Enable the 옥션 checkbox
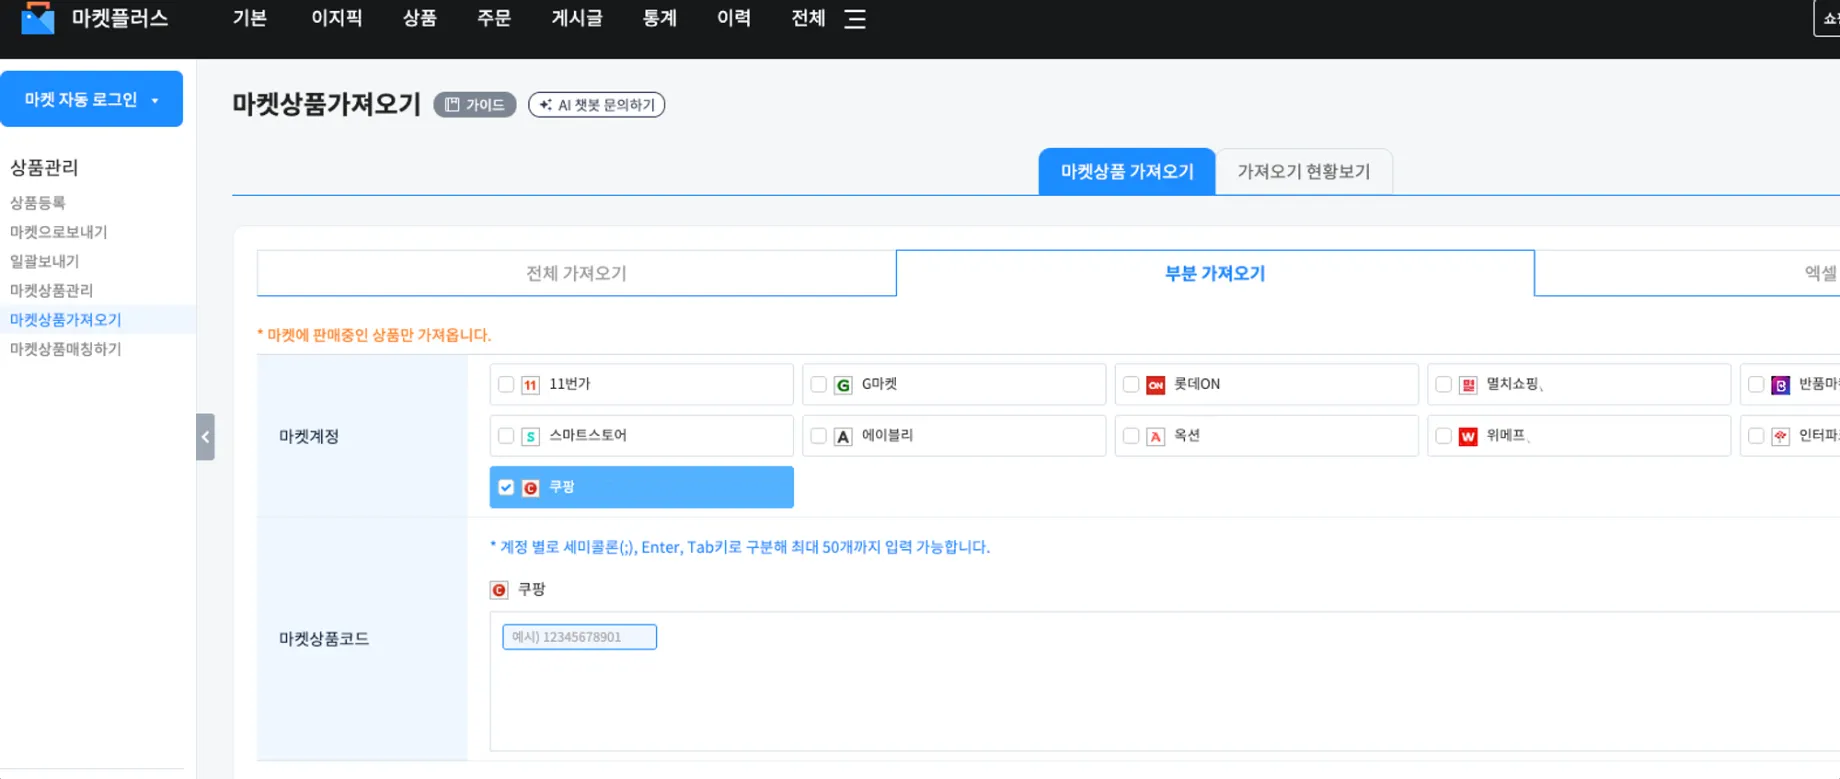Screen dimensions: 1840x779 [x=1131, y=436]
